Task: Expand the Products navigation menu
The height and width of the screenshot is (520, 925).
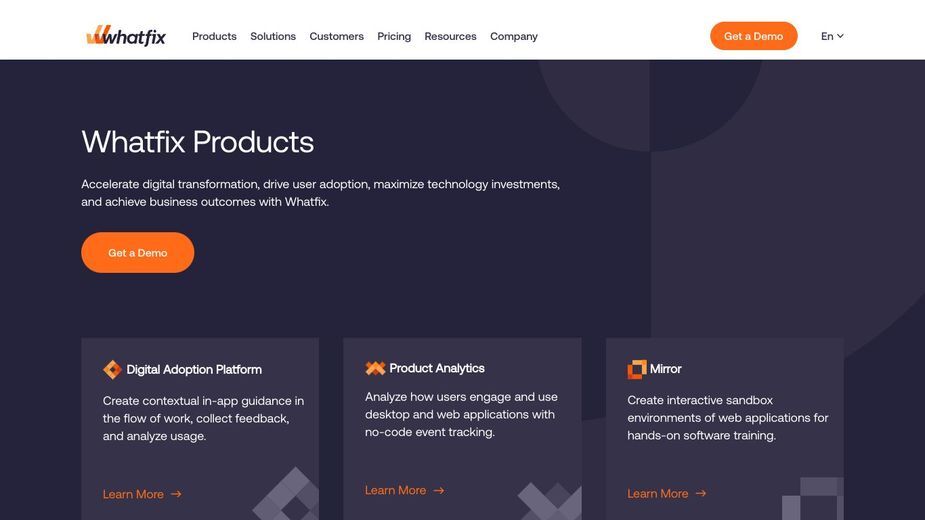Action: pyautogui.click(x=214, y=36)
